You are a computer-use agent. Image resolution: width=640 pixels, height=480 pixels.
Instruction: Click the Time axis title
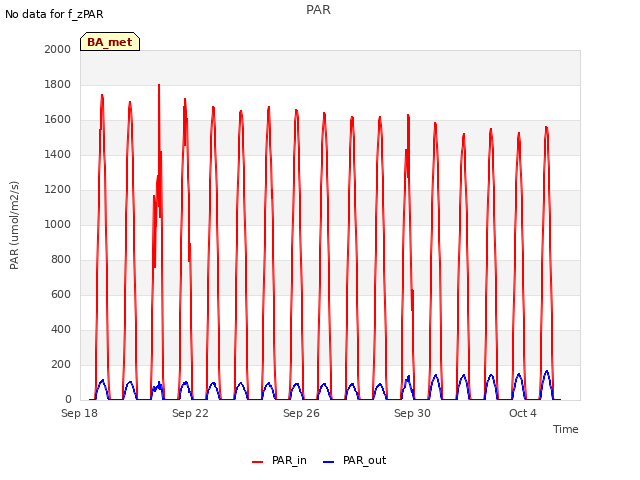[566, 429]
